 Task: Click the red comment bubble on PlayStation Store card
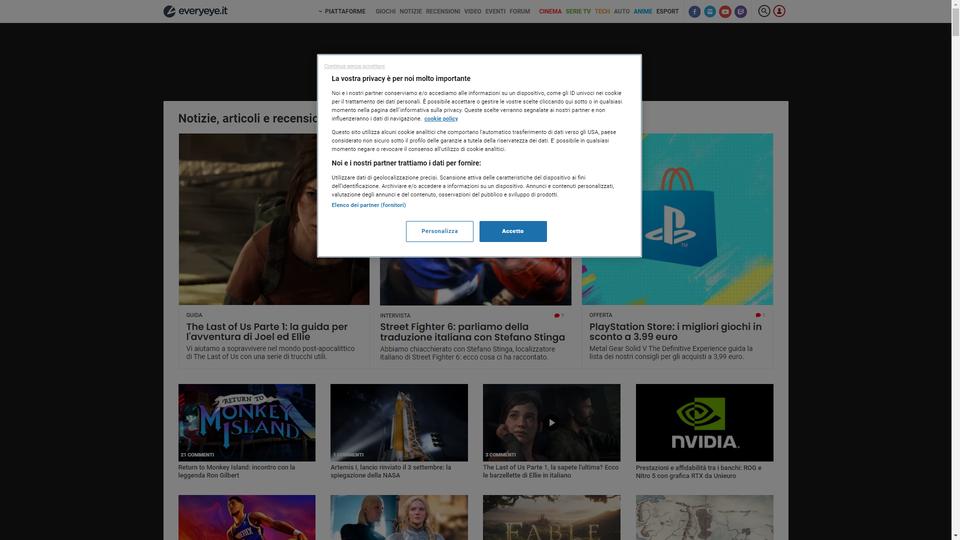pyautogui.click(x=758, y=315)
